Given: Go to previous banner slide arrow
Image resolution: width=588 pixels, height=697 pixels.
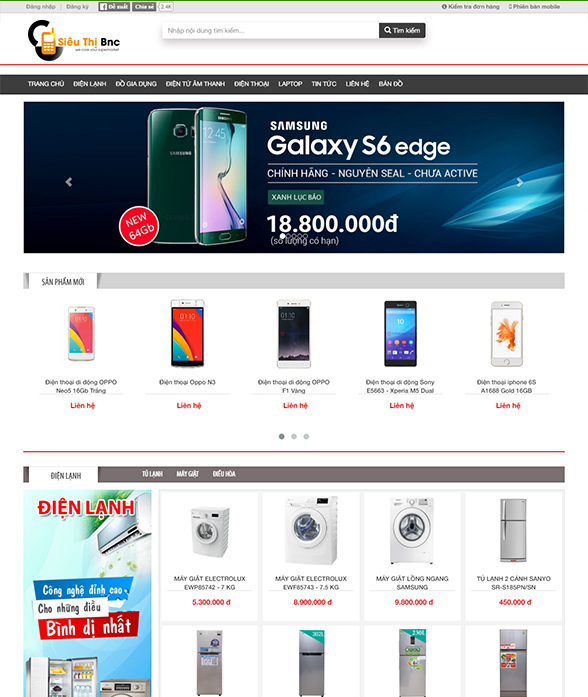Looking at the screenshot, I should 69,182.
